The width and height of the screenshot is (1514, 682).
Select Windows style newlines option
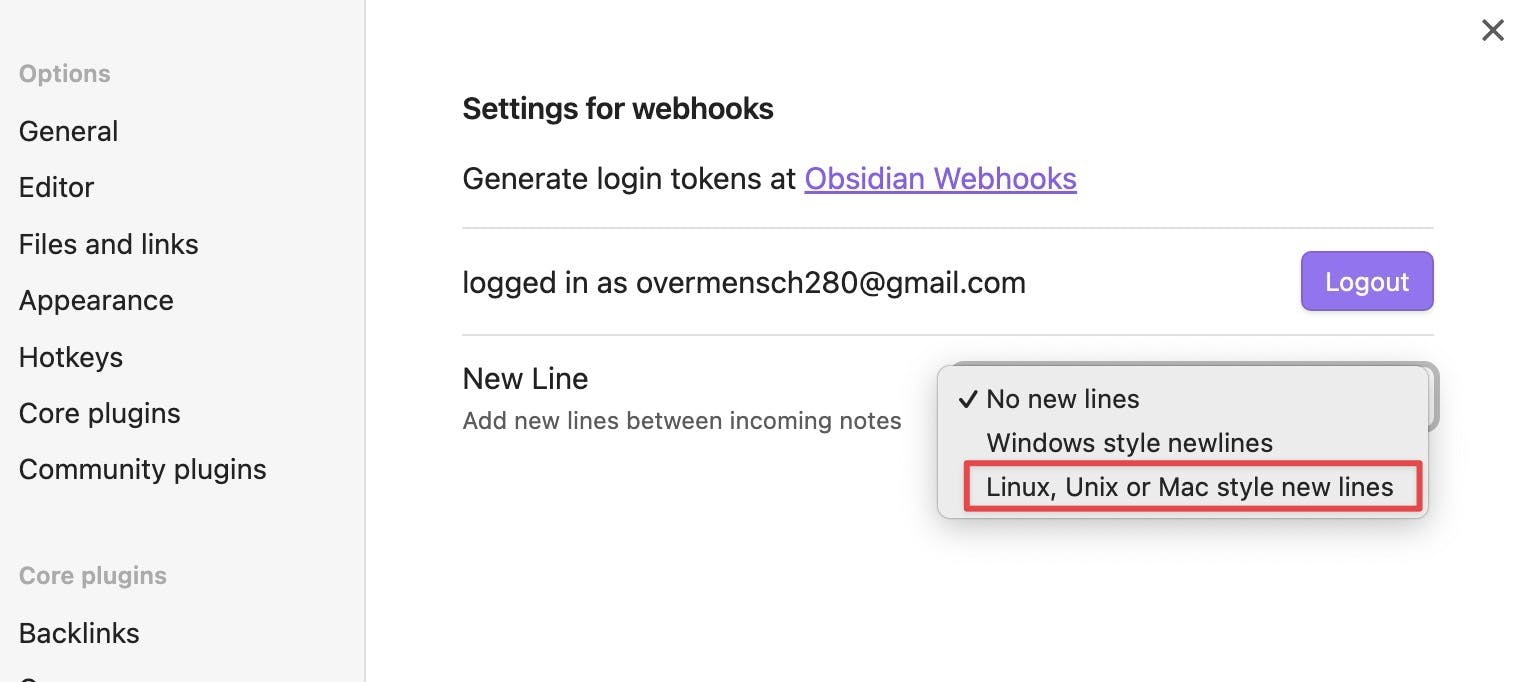pos(1129,443)
